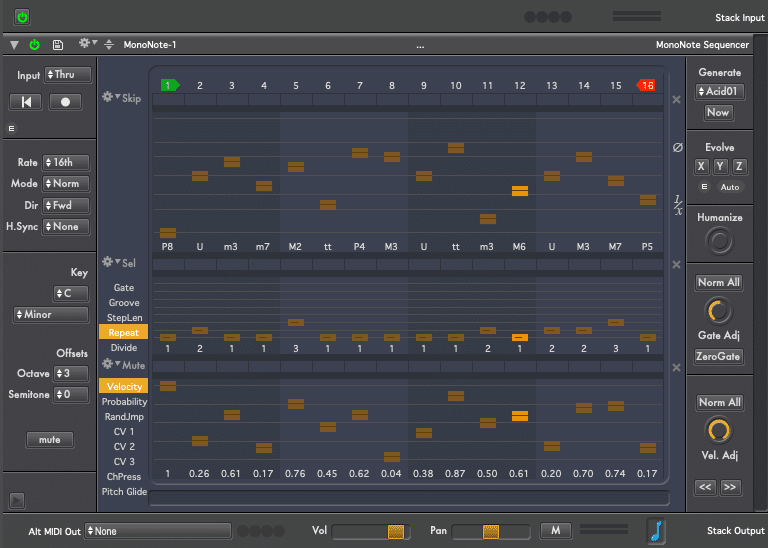Select the Velocity lane tab

click(x=123, y=386)
